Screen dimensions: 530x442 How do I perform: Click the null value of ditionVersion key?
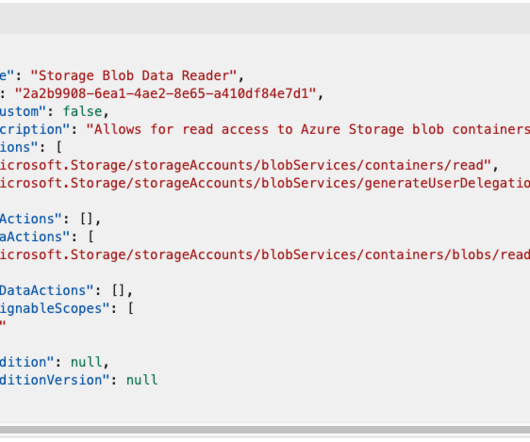coord(142,380)
